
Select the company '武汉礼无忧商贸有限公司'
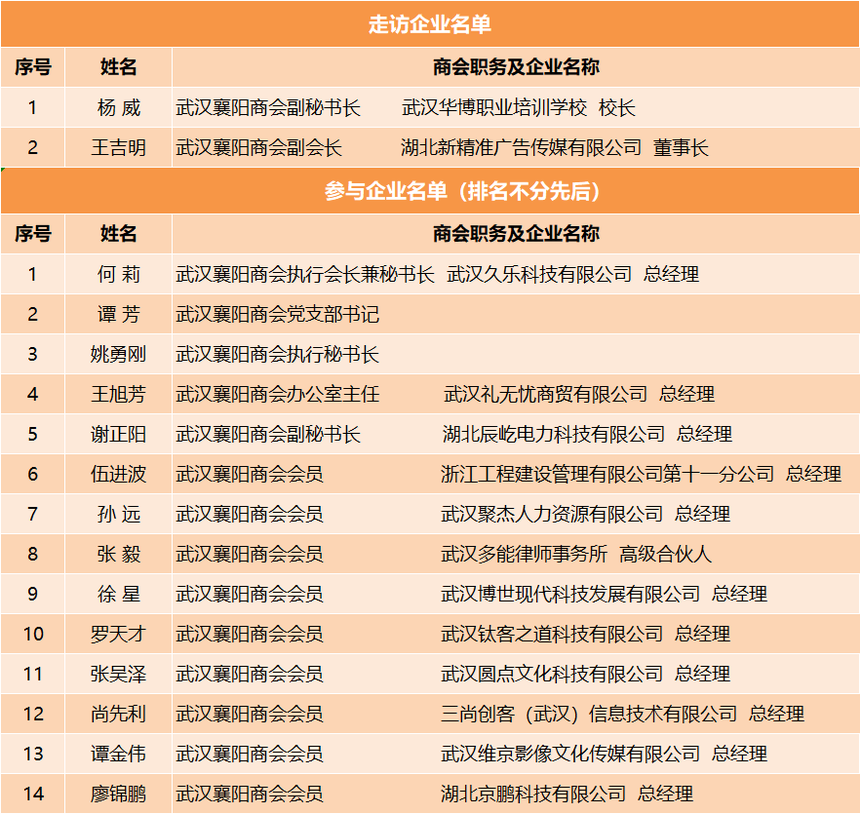[545, 394]
